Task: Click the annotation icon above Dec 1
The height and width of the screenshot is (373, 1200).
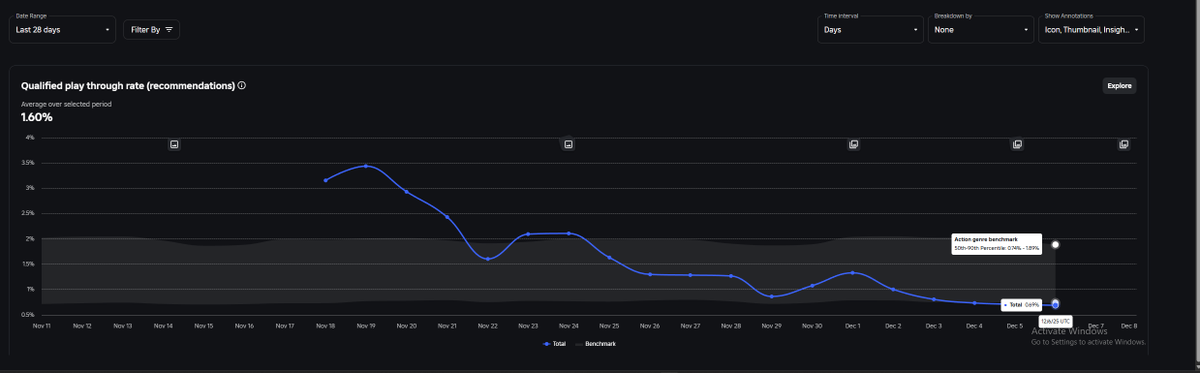Action: [853, 144]
